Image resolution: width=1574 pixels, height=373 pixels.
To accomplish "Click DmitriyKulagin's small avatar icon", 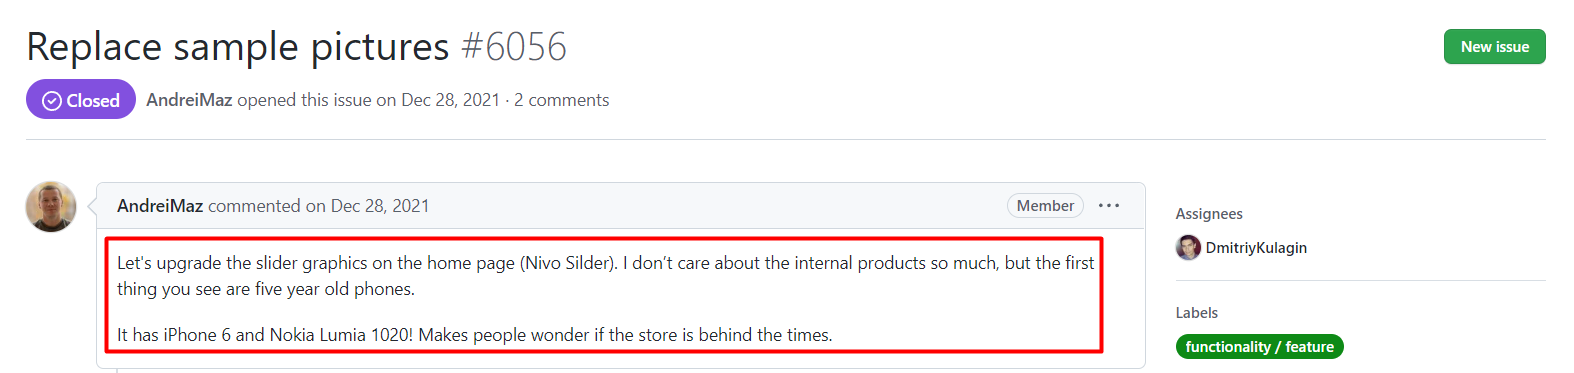I will pos(1188,248).
